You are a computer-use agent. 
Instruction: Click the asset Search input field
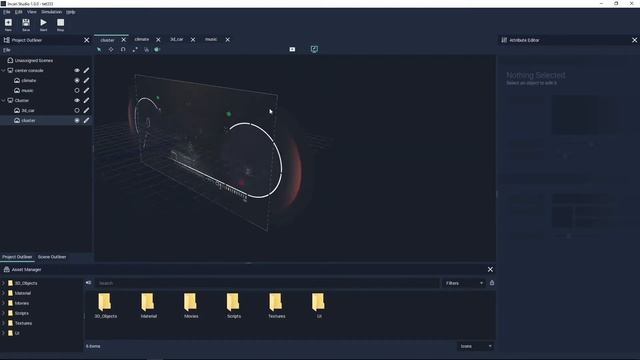(x=268, y=283)
